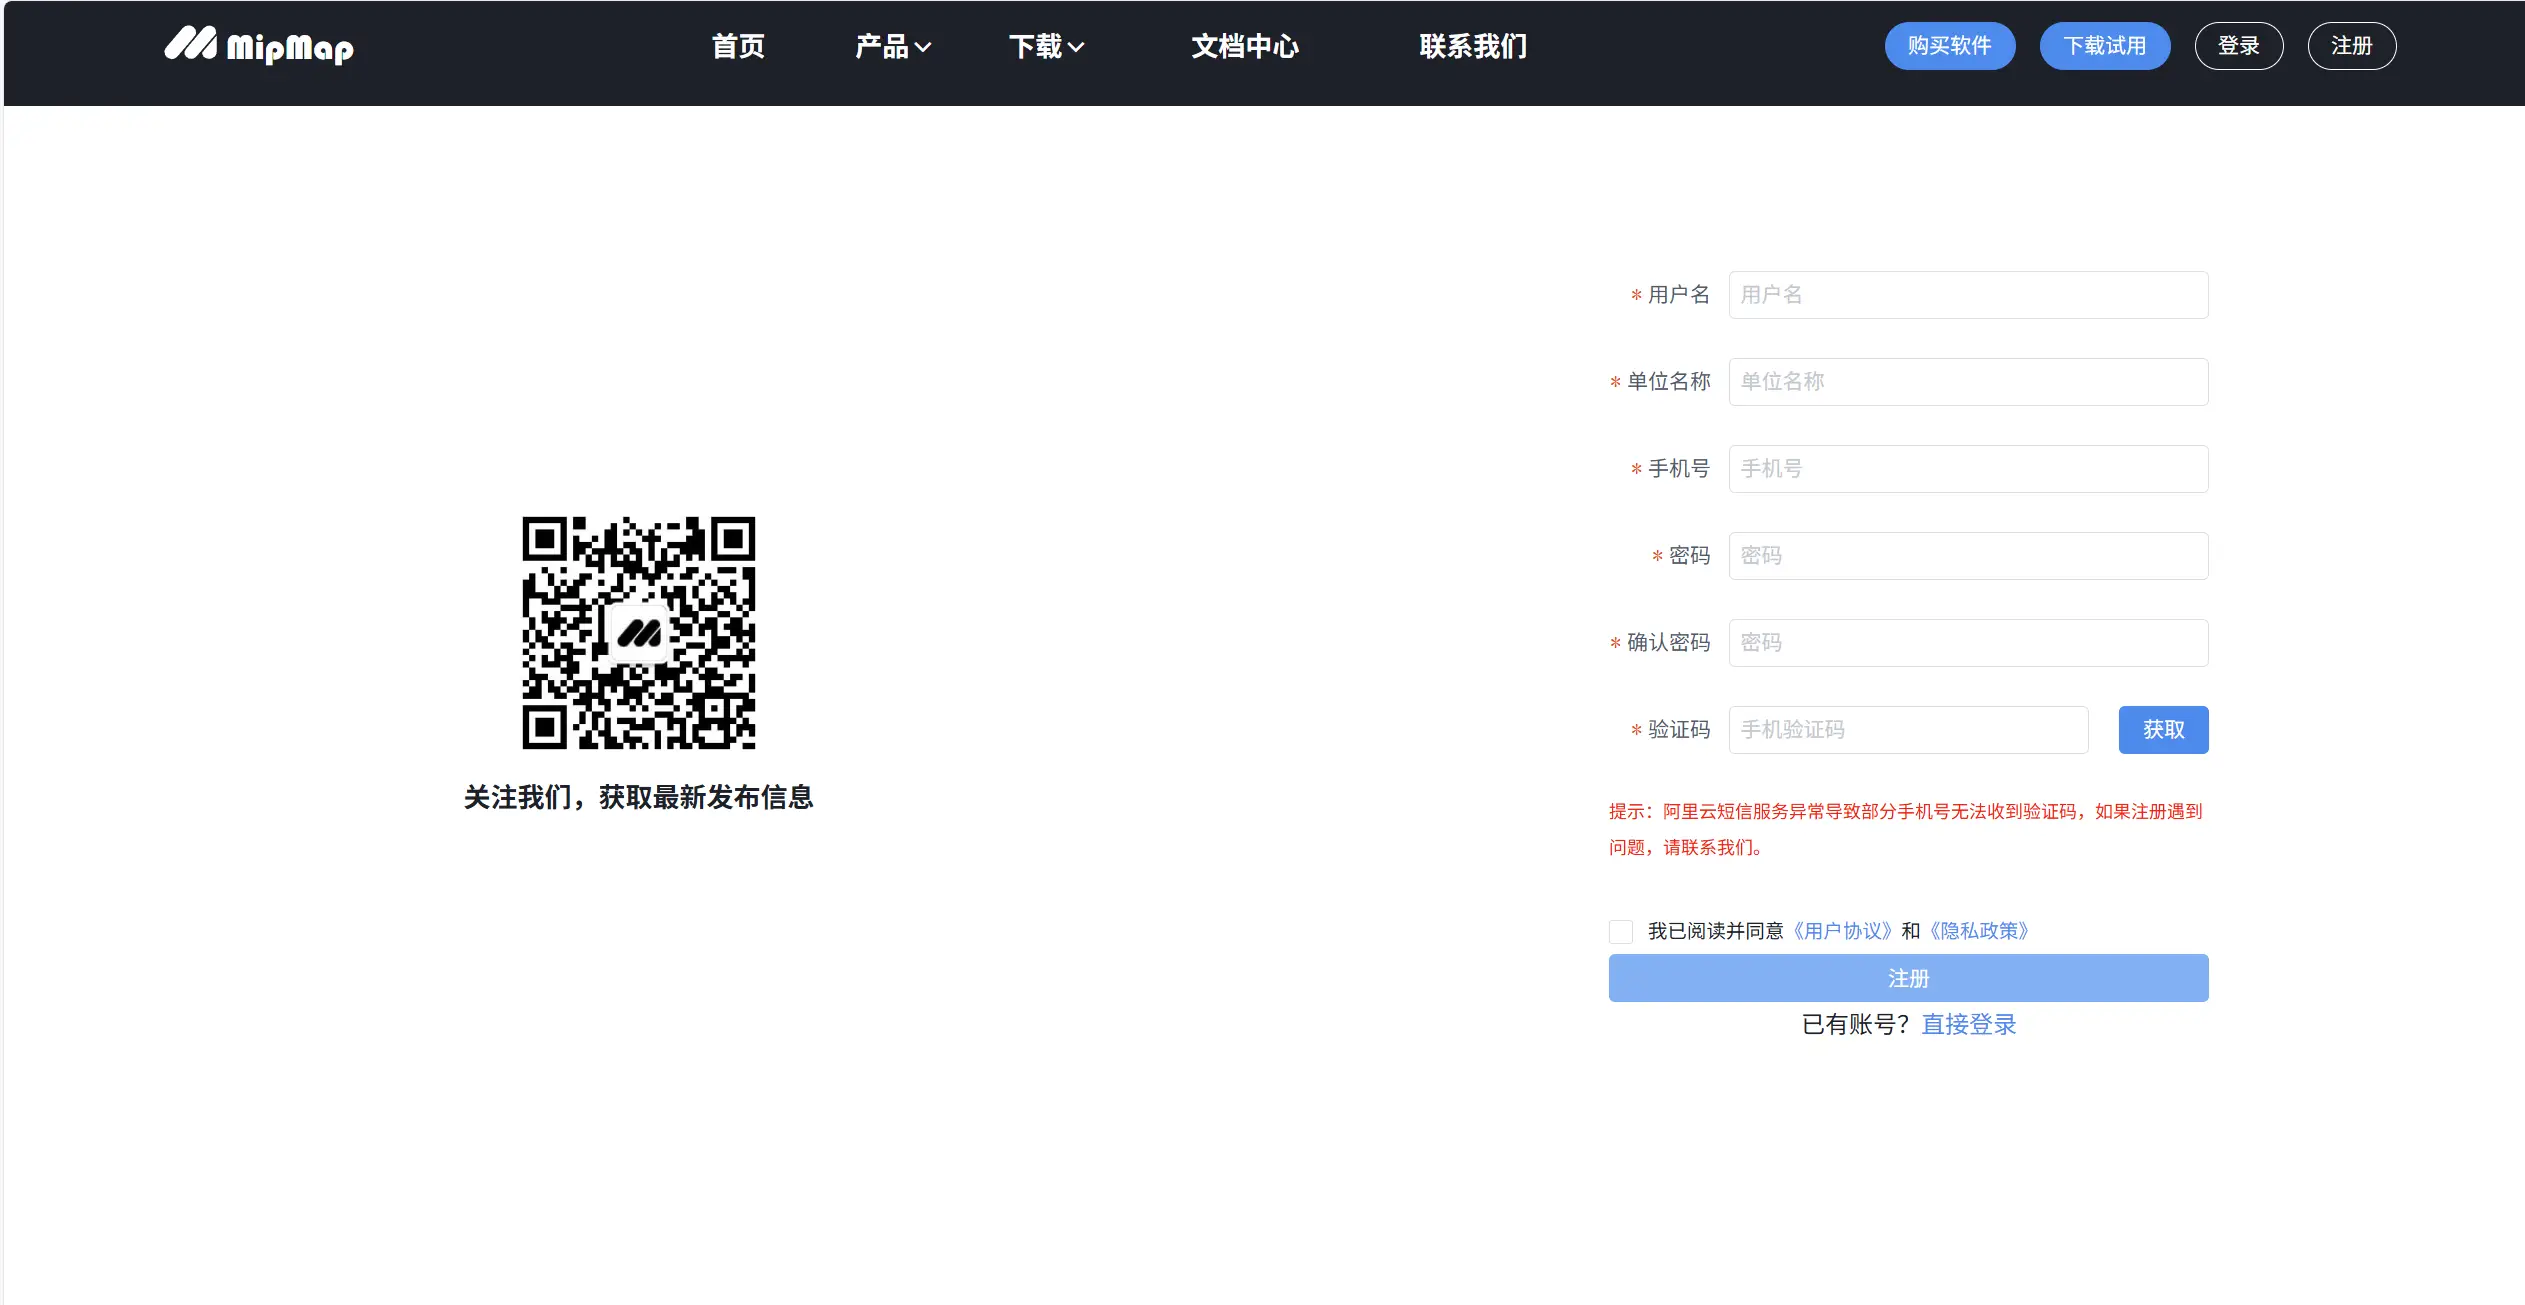
Task: Click the 手机验证码 input field
Action: coord(1907,730)
